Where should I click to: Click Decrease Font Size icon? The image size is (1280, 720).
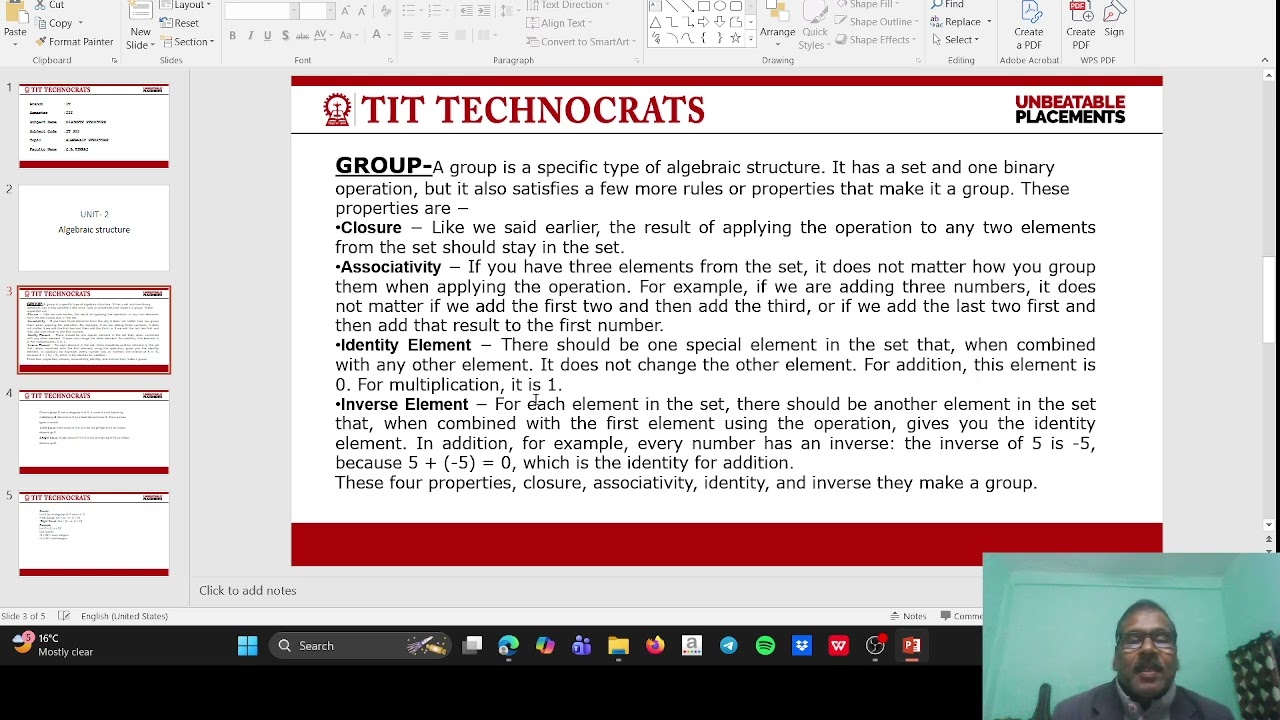(x=362, y=11)
